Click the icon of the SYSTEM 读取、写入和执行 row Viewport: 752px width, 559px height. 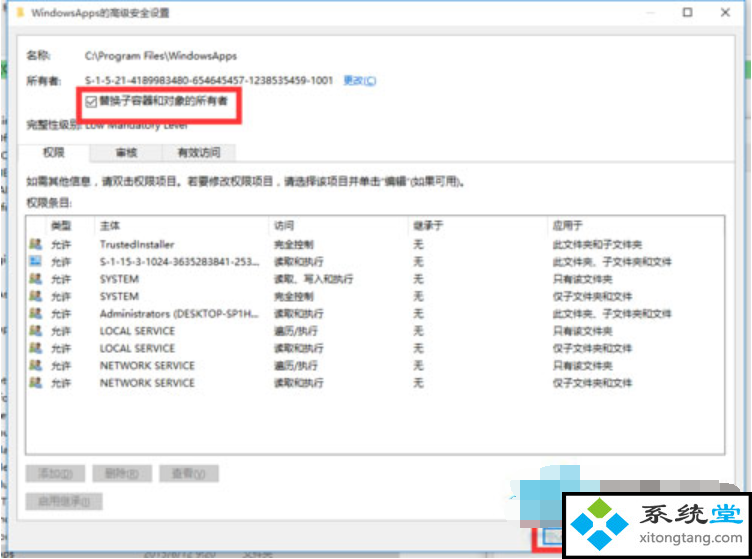coord(36,279)
